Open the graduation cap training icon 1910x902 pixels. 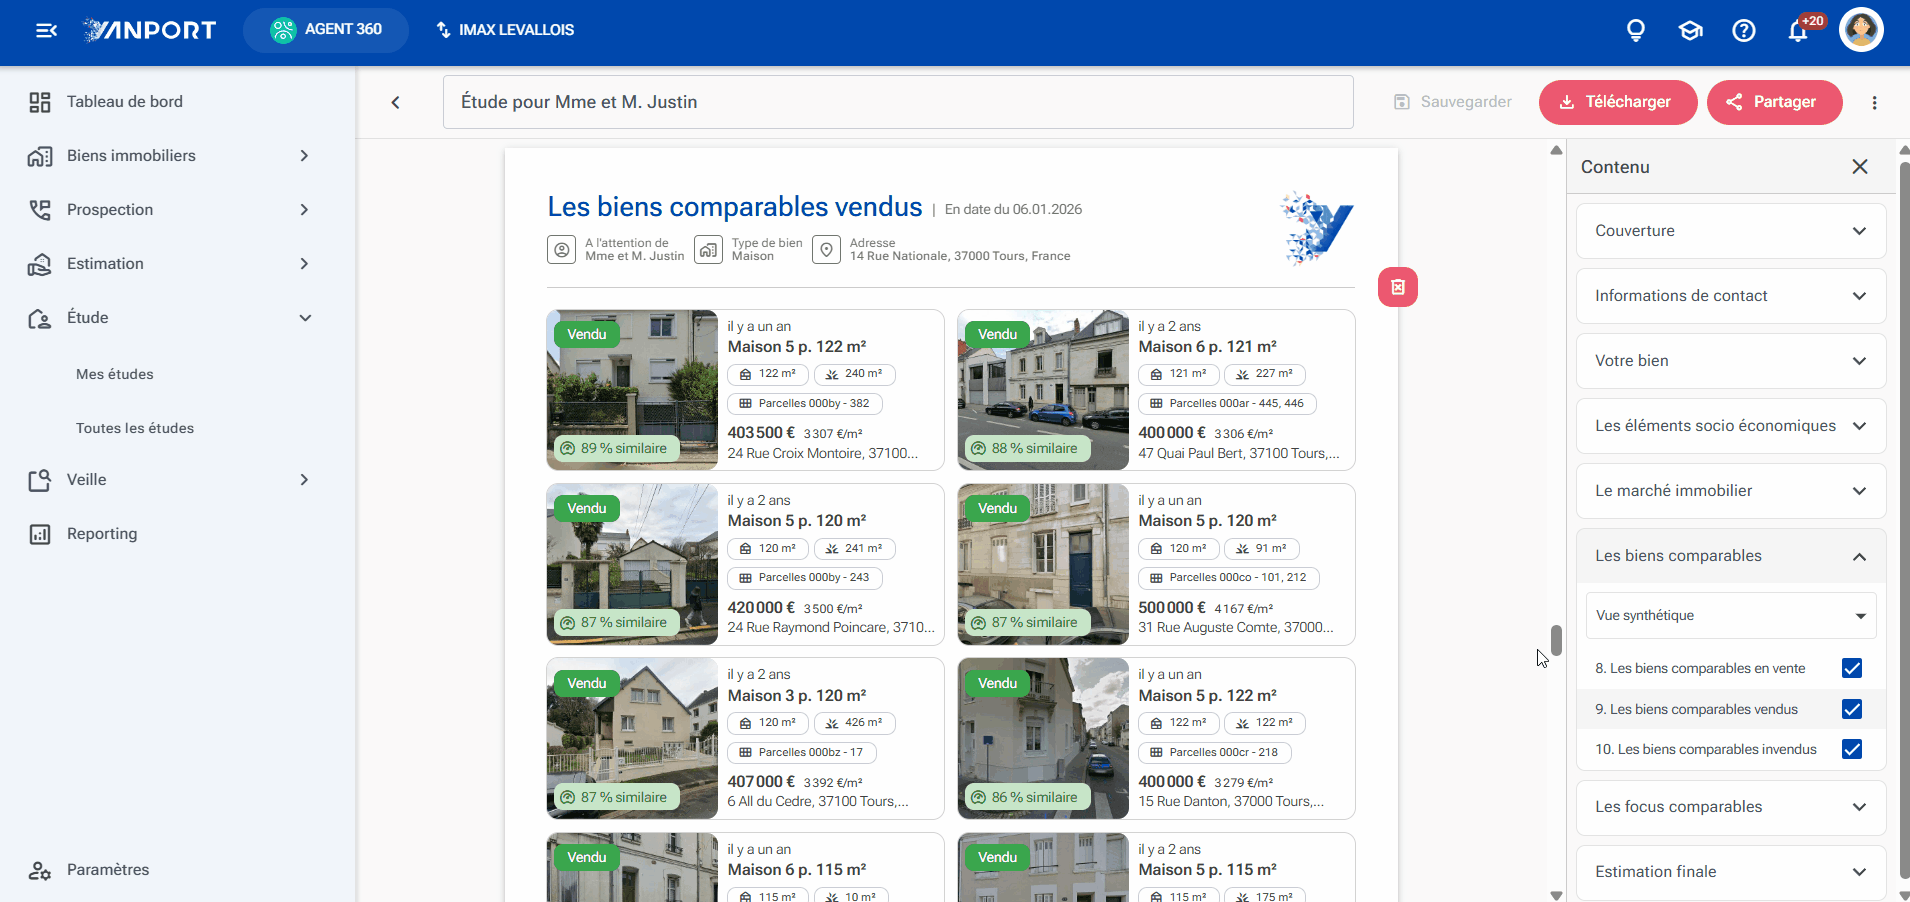click(1690, 31)
